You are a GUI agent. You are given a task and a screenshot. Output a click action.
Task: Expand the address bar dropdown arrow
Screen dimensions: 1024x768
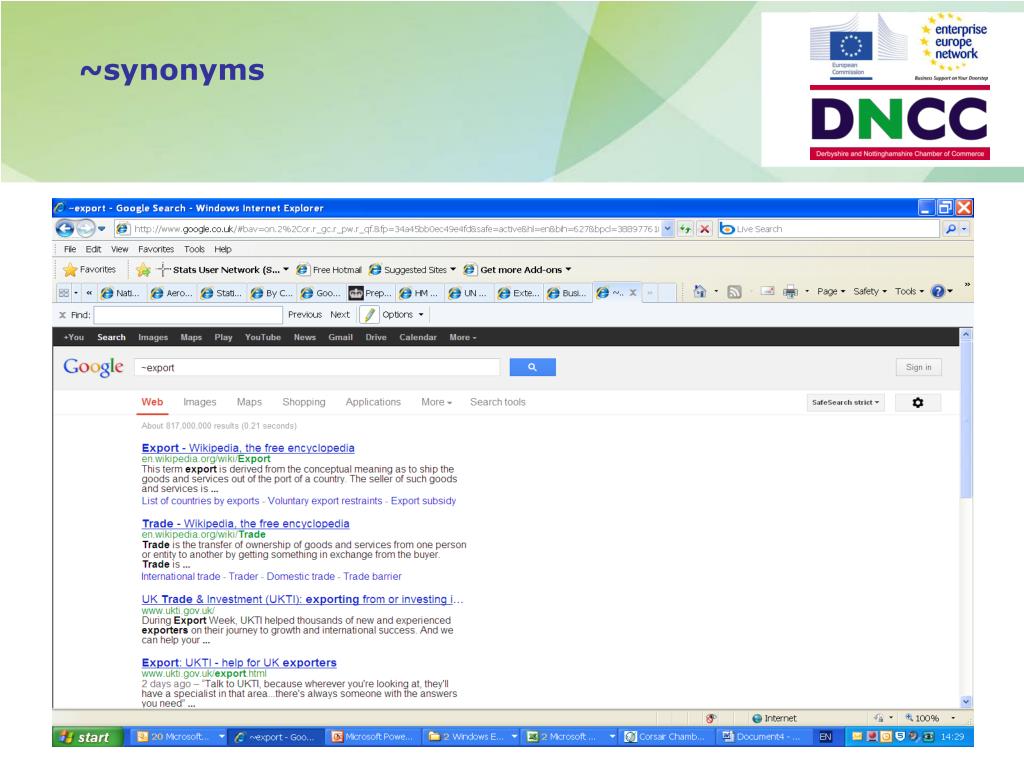pos(667,229)
